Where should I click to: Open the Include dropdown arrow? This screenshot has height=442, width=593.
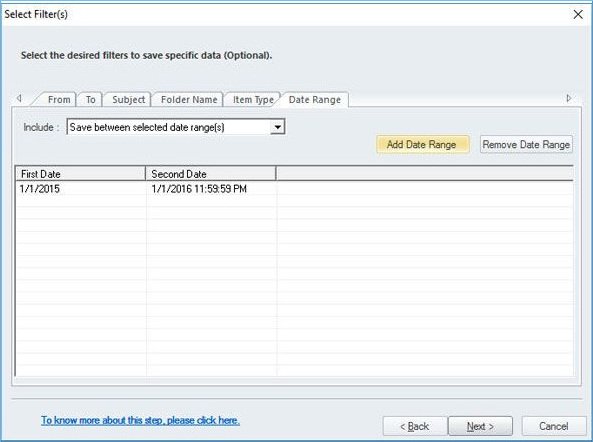[x=277, y=127]
